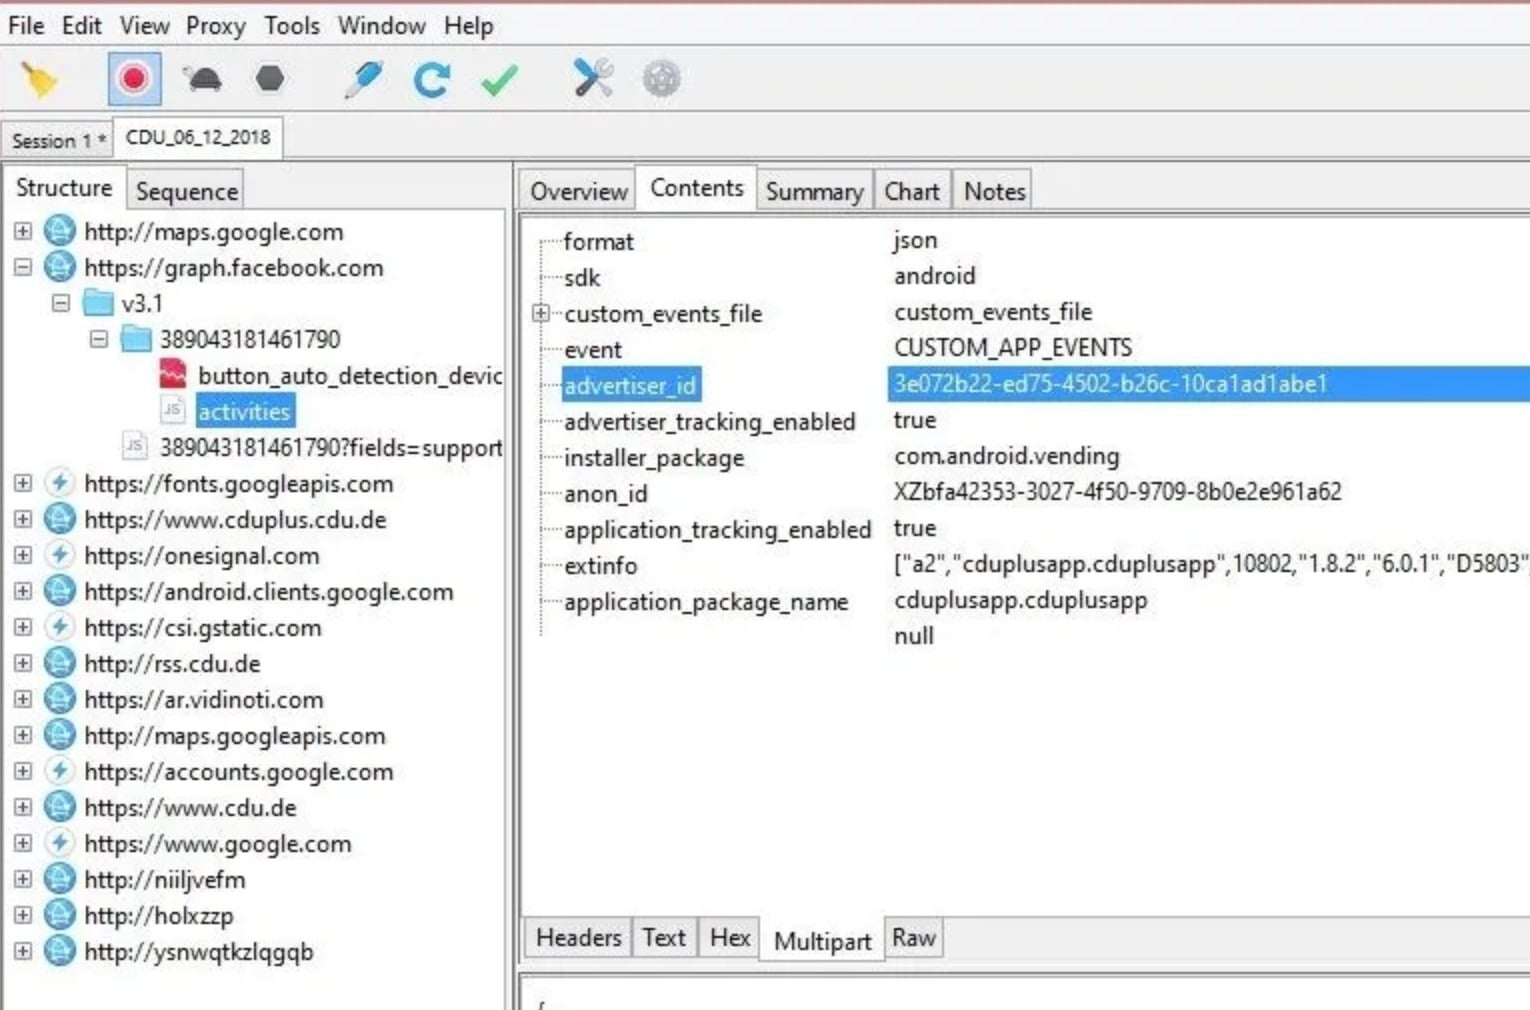Image resolution: width=1530 pixels, height=1010 pixels.
Task: Expand the custom_events_file entry
Action: click(541, 313)
